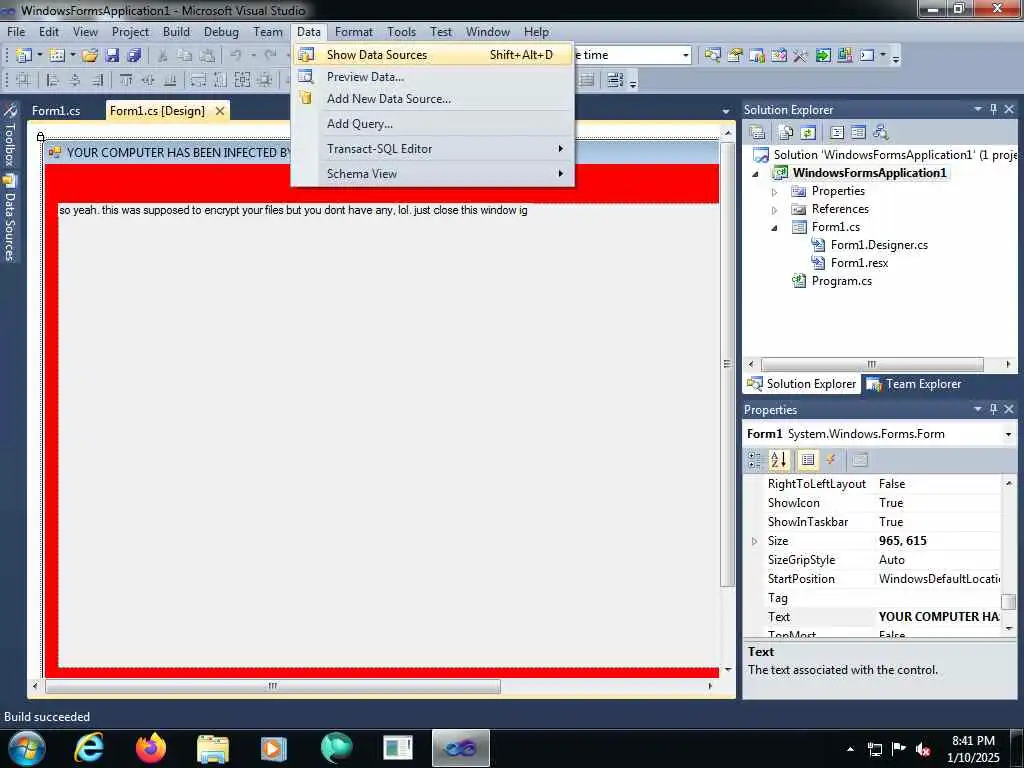Toggle the Properties grid view button

click(x=808, y=460)
